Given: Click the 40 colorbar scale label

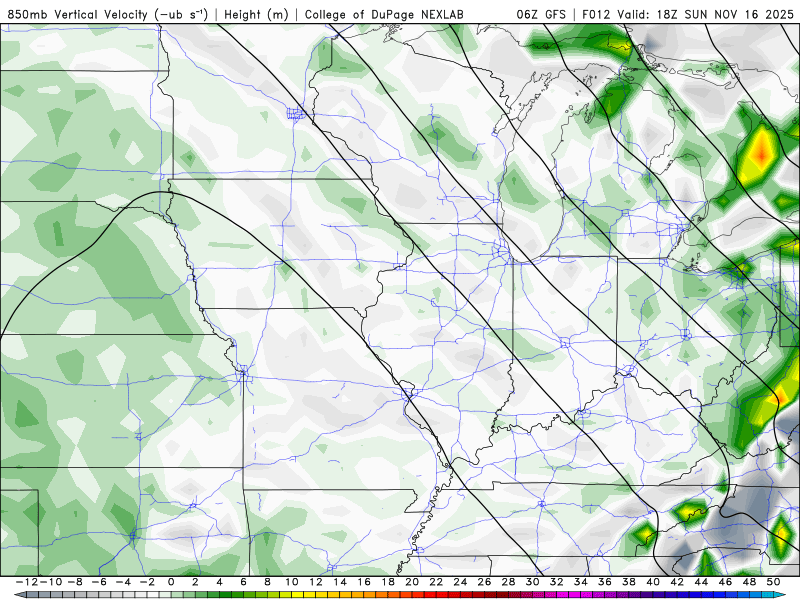Looking at the screenshot, I should pos(653,582).
